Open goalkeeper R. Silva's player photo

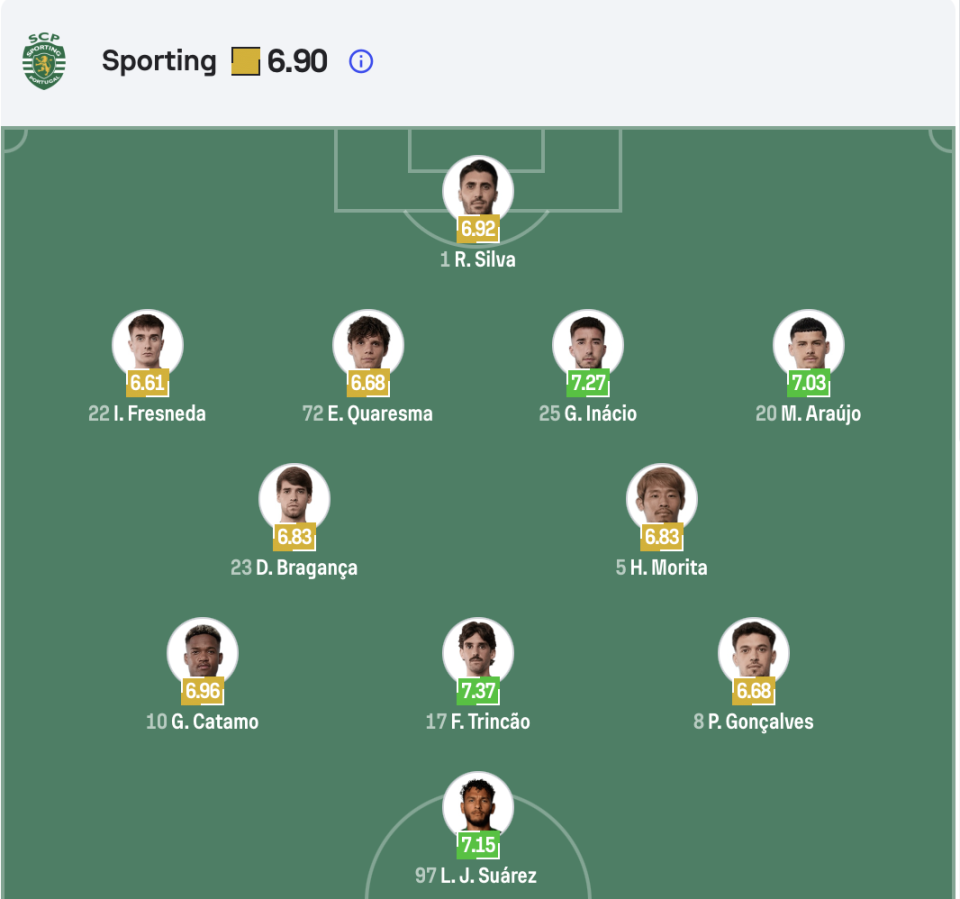tap(478, 190)
